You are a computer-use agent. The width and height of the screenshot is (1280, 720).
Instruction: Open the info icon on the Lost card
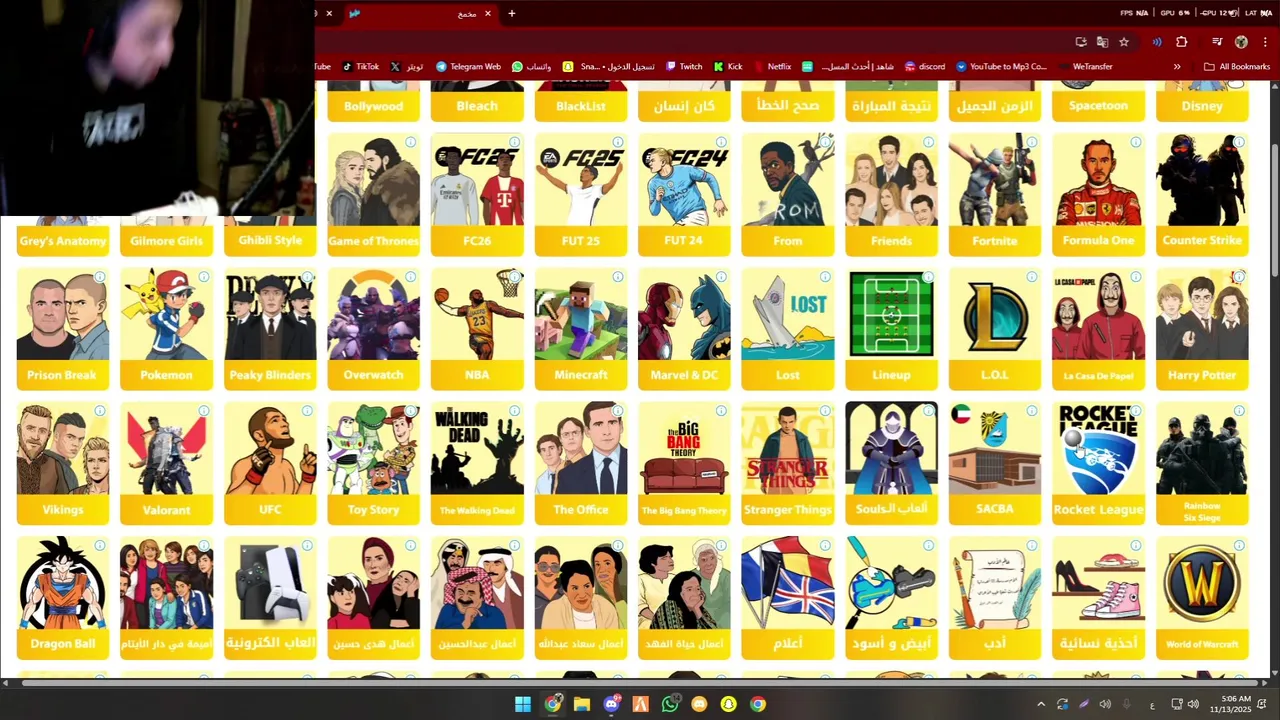825,277
